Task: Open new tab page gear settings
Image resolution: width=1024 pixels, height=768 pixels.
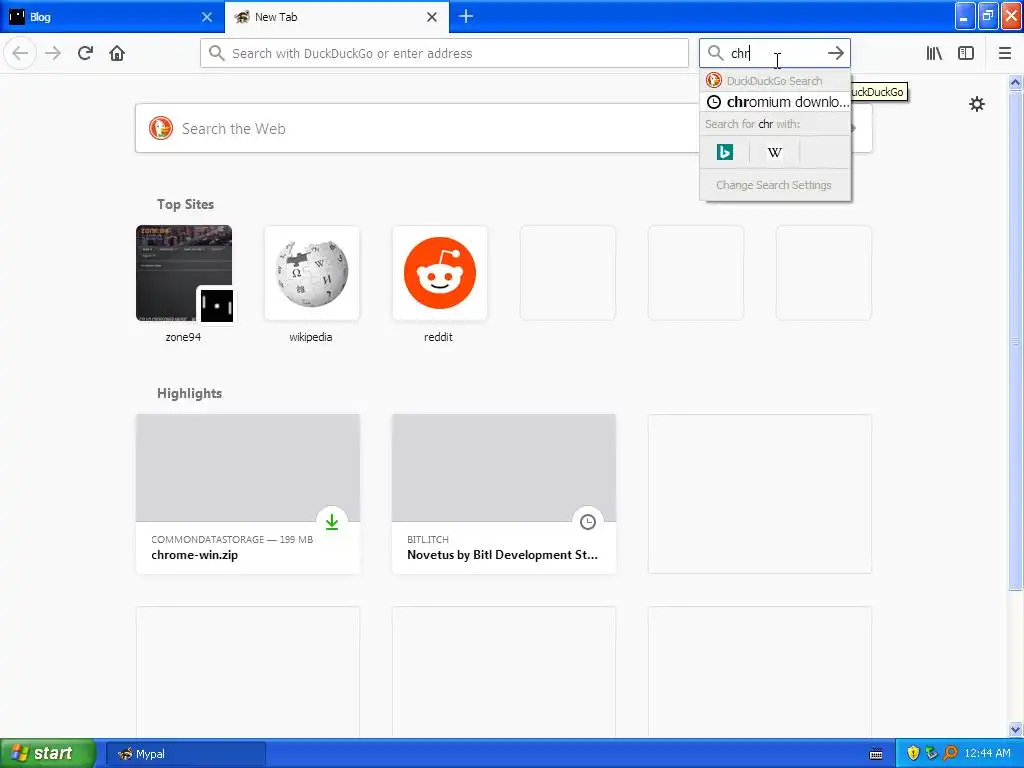Action: pyautogui.click(x=976, y=104)
